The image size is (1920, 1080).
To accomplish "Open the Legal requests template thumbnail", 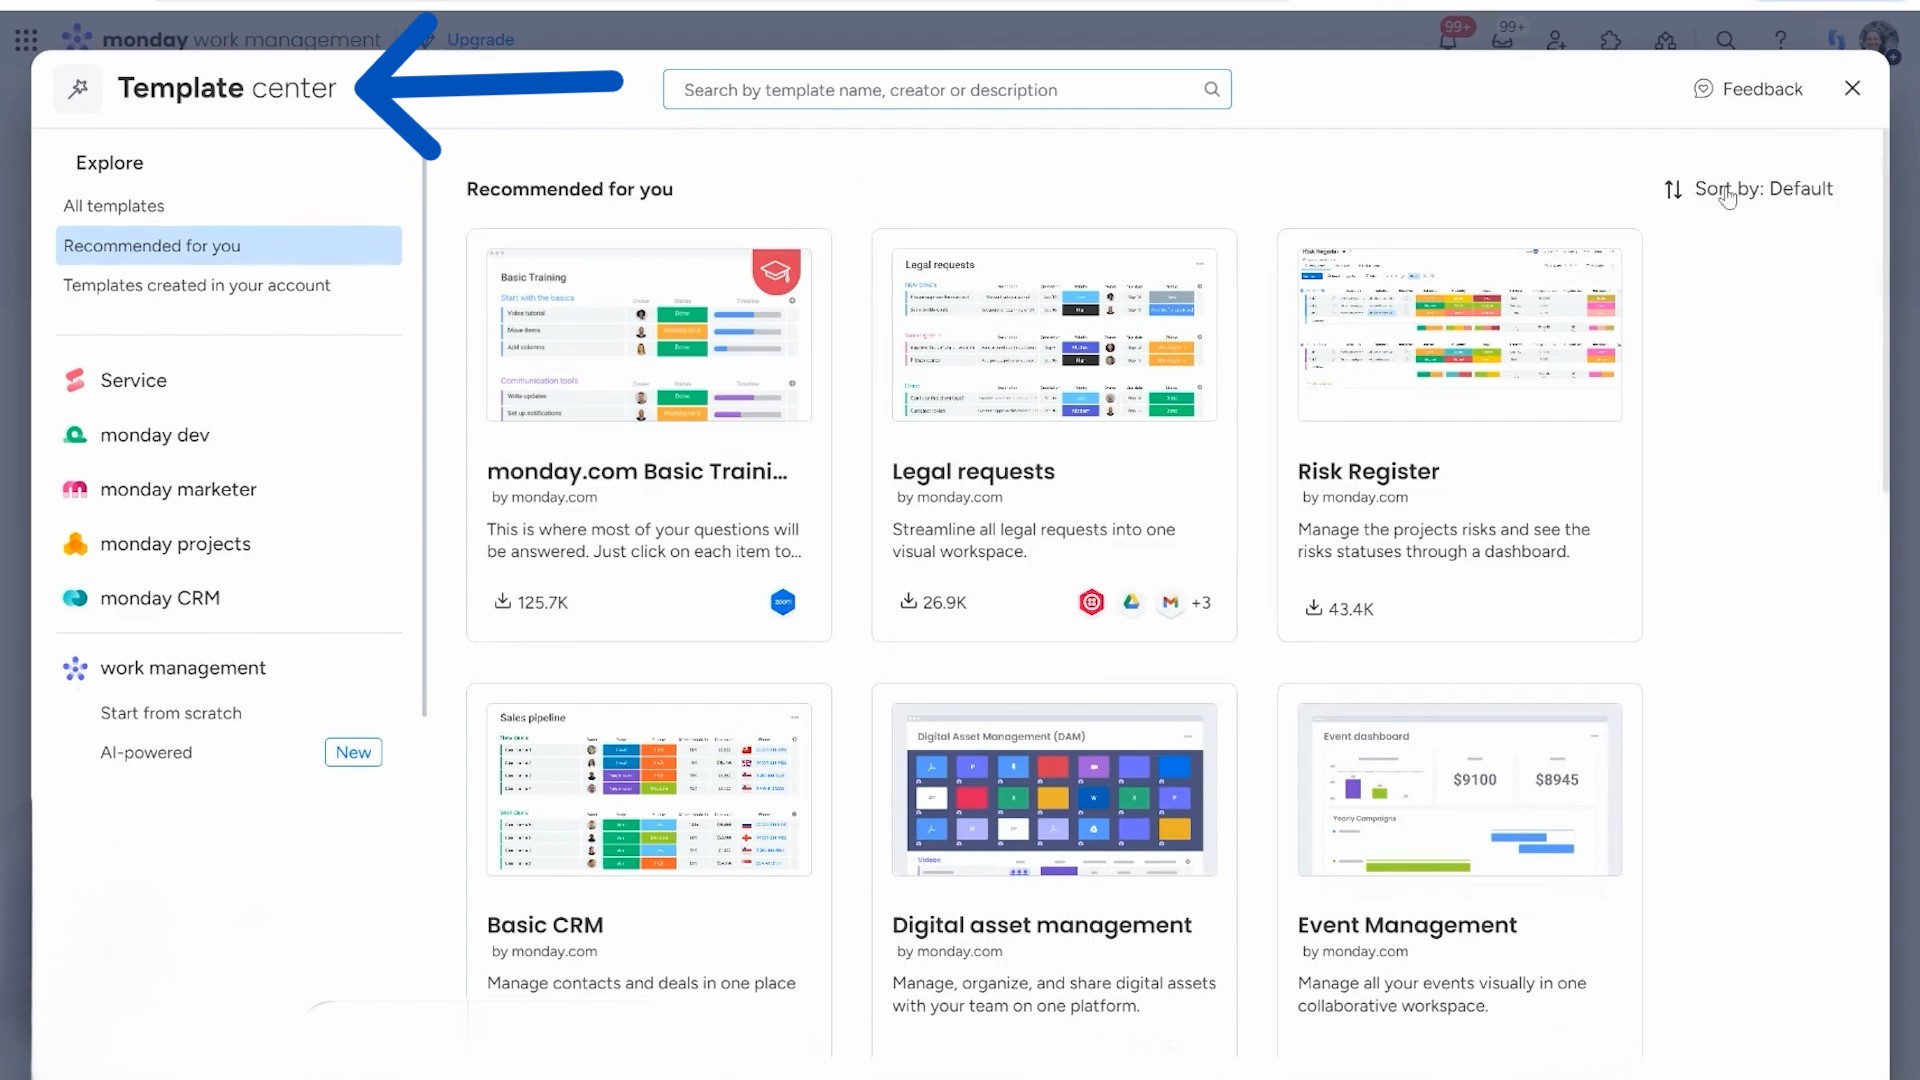I will (1054, 335).
